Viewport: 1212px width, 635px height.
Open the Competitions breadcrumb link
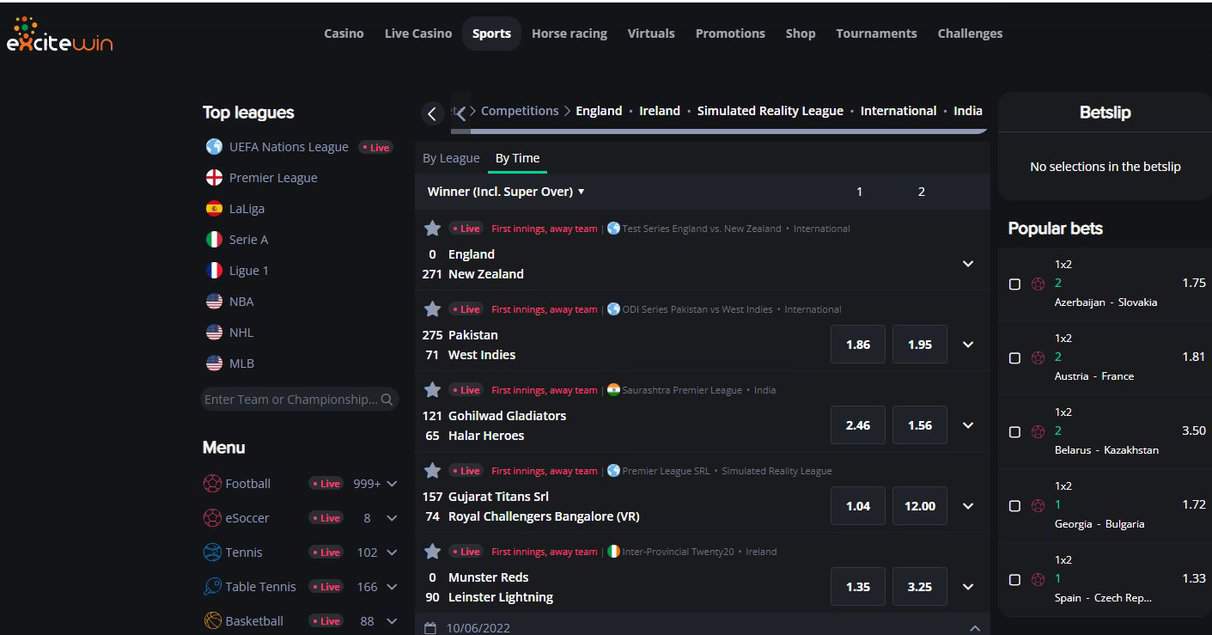coord(519,111)
